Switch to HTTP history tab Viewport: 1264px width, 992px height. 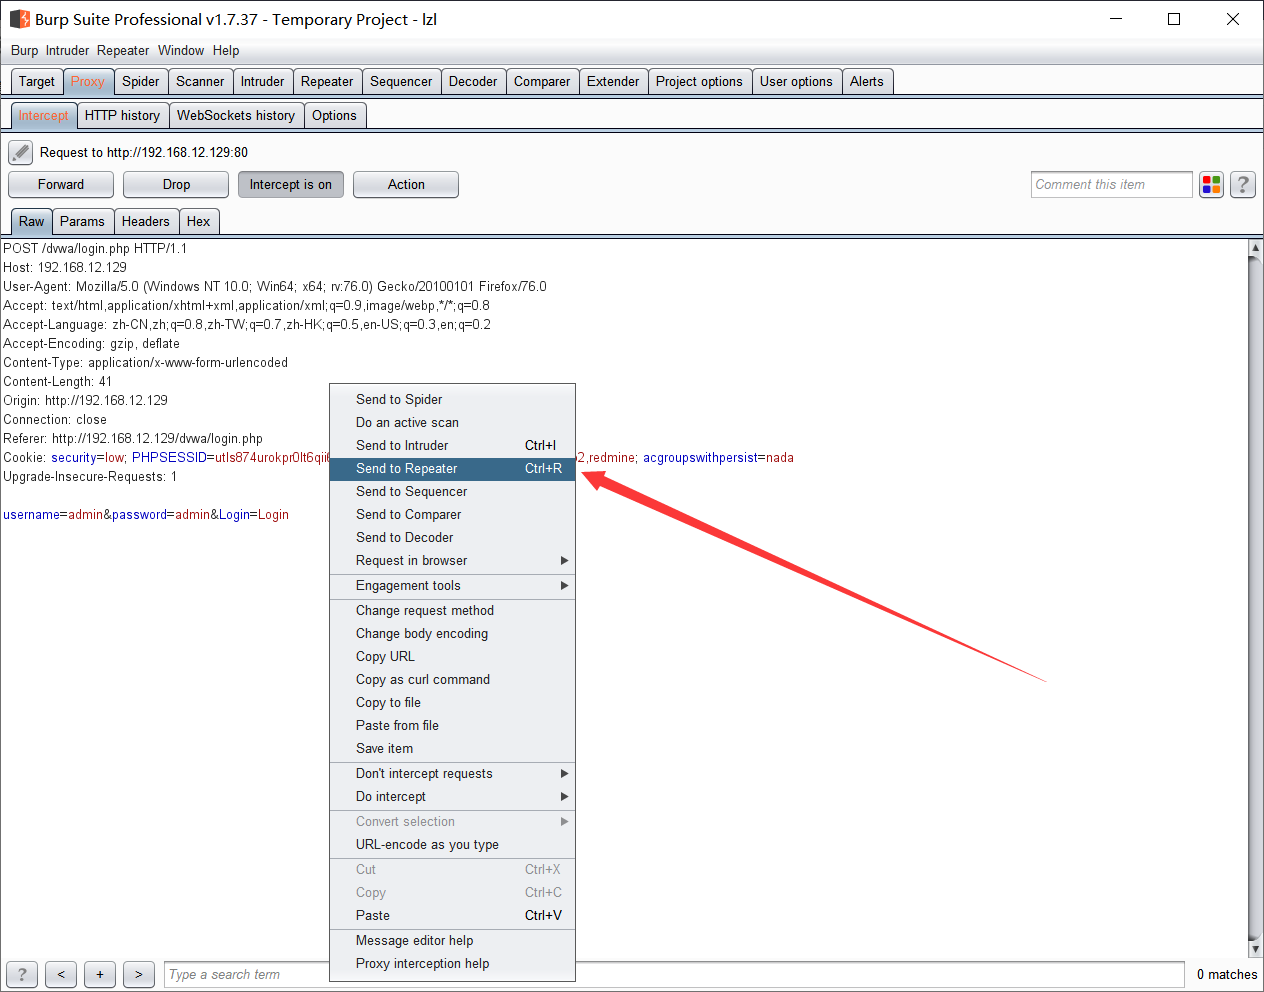tap(122, 116)
